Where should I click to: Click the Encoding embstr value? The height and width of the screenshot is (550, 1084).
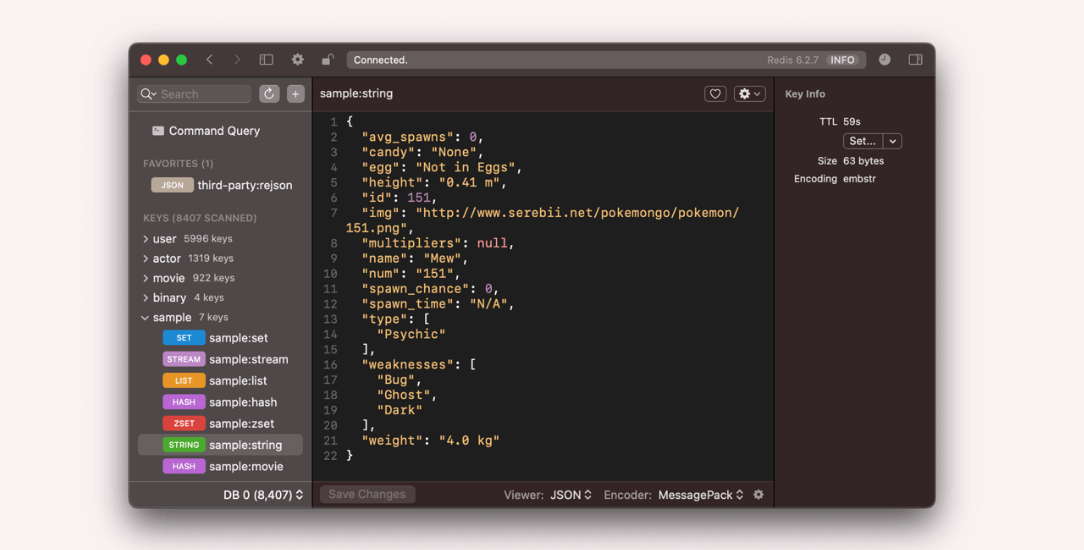pos(859,179)
